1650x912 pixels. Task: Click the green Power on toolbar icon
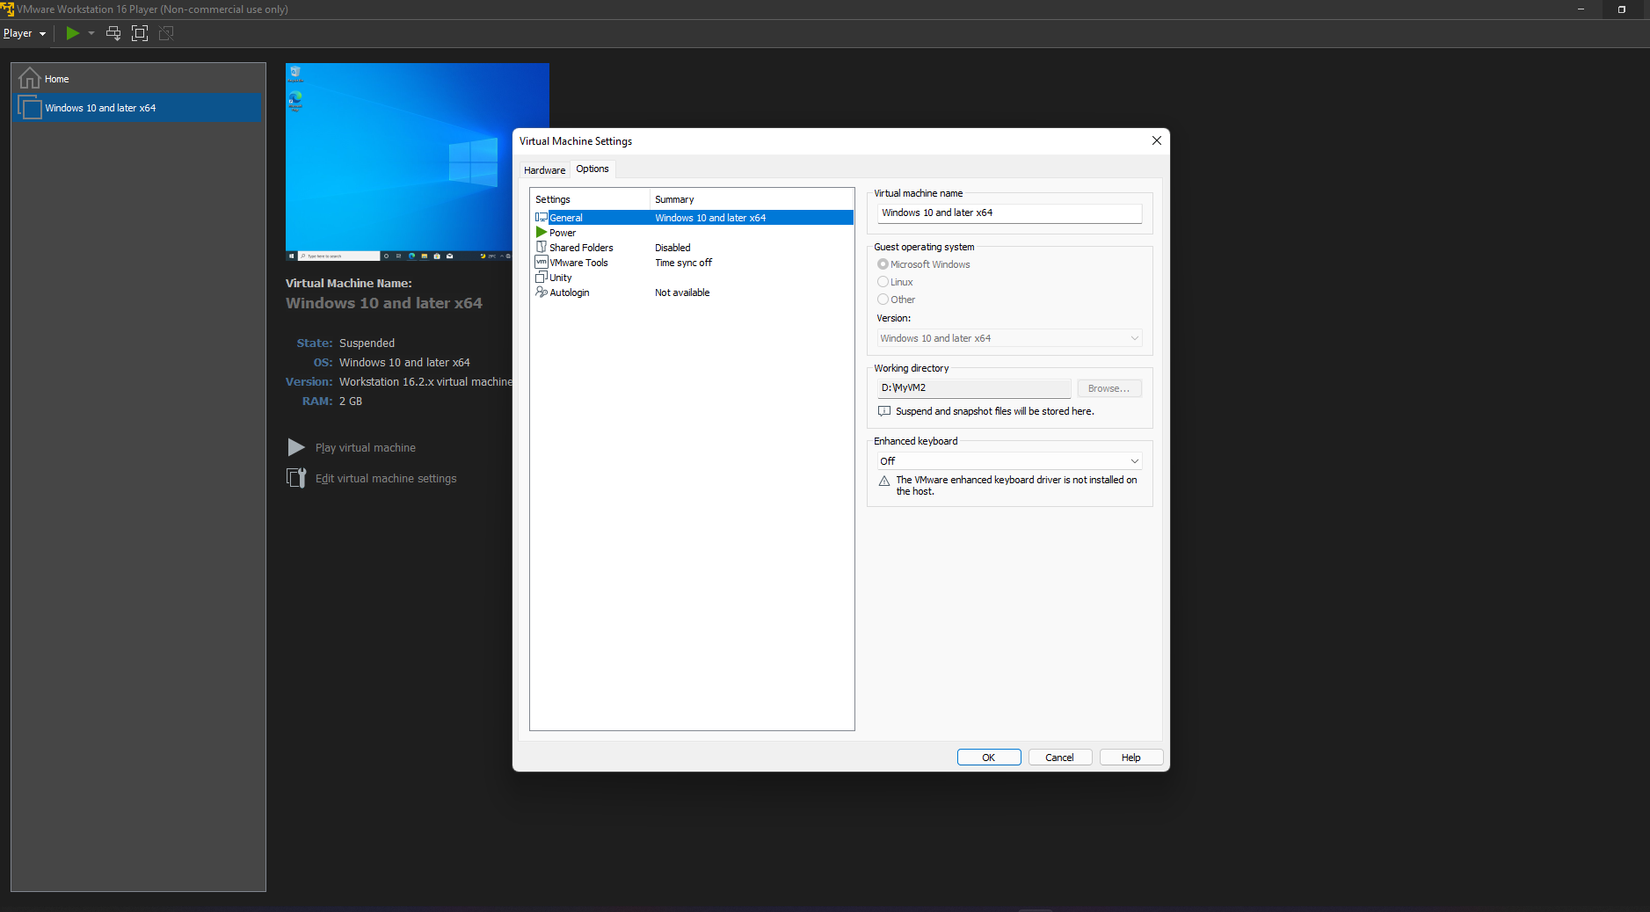(x=72, y=33)
